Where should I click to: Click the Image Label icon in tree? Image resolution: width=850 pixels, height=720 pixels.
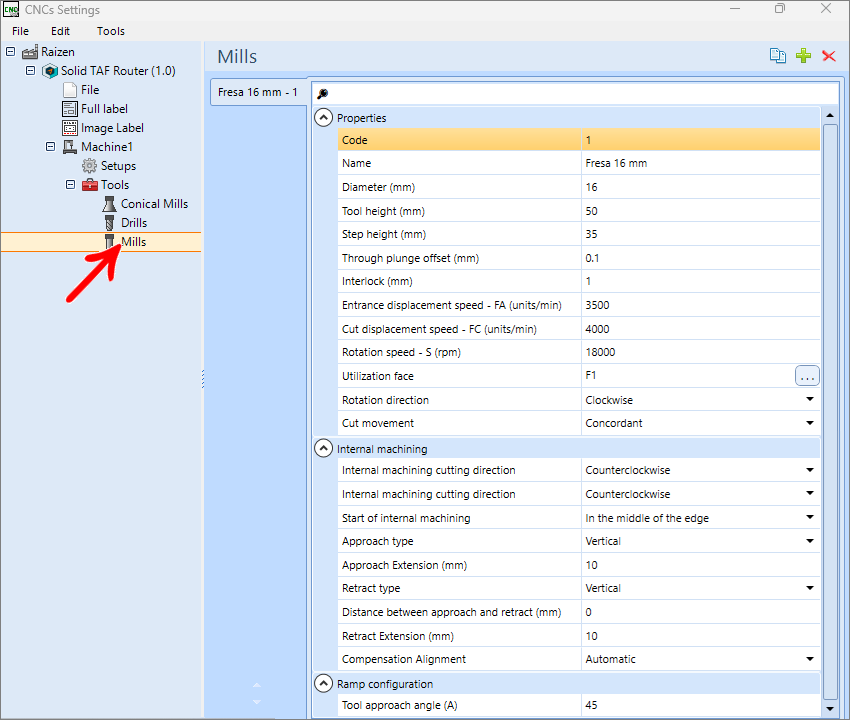(x=70, y=128)
